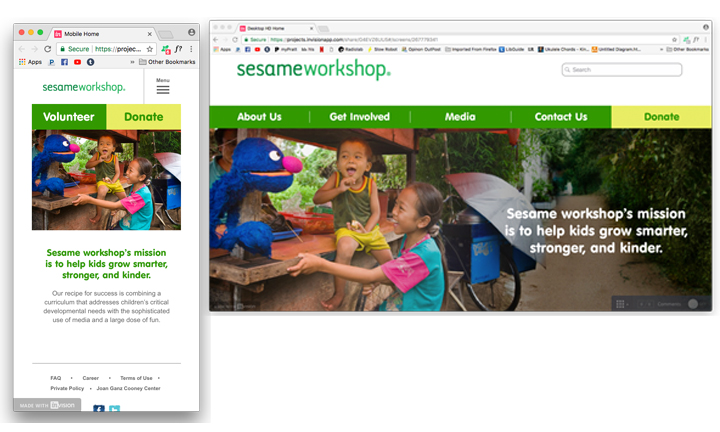The width and height of the screenshot is (720, 432).
Task: Go forward in Mobile Home browser window
Action: (x=34, y=49)
